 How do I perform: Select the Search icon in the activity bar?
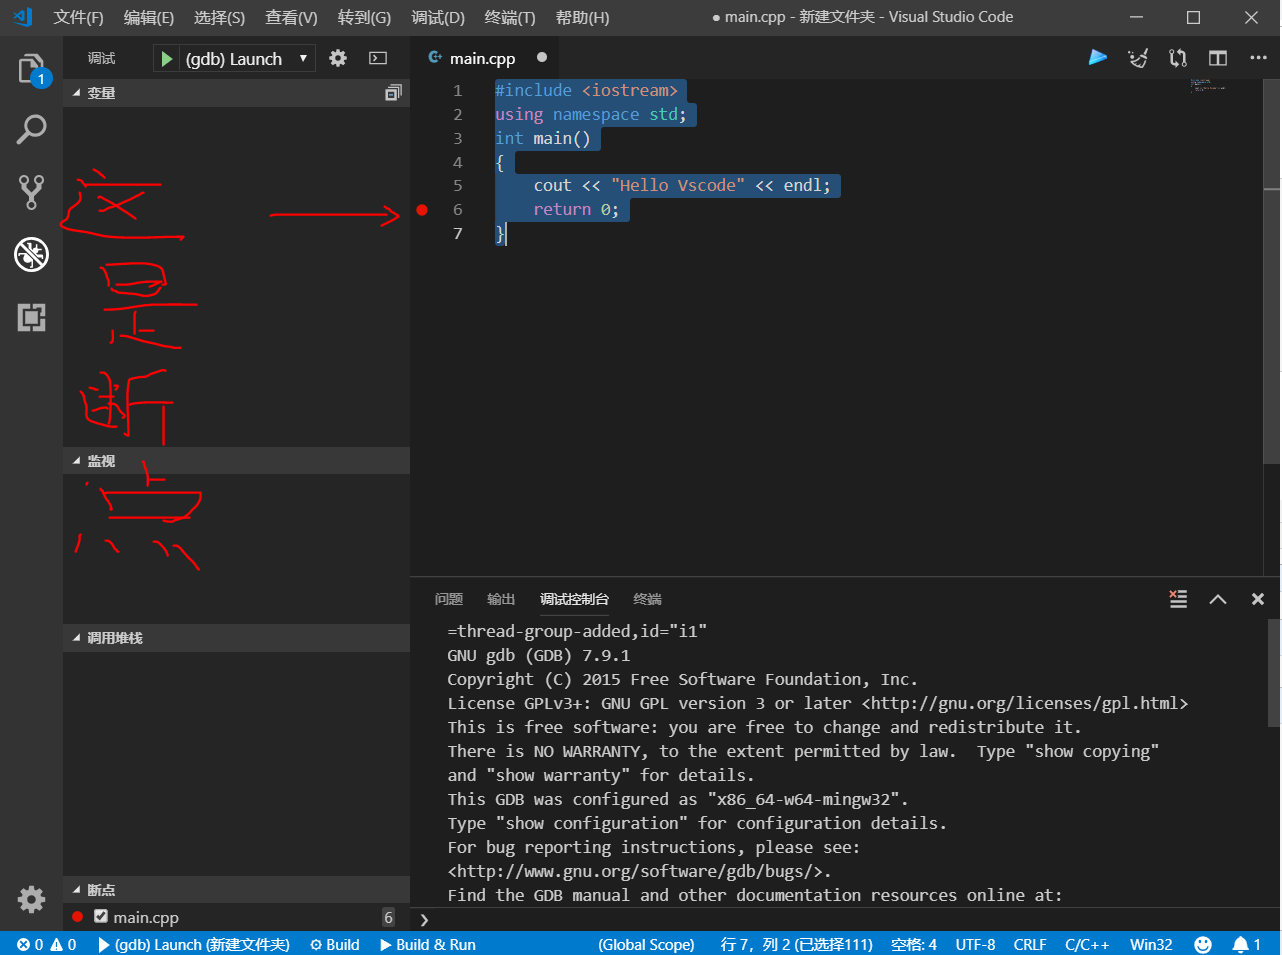pos(30,129)
